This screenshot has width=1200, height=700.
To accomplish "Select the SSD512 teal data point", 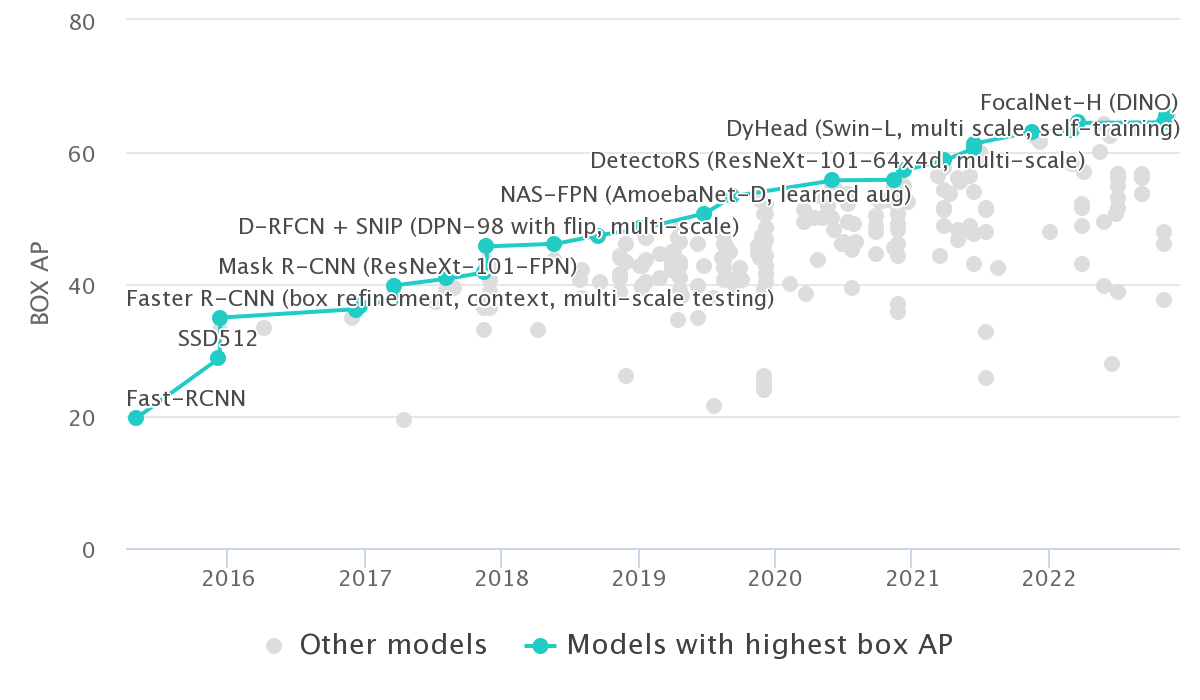I will (218, 358).
